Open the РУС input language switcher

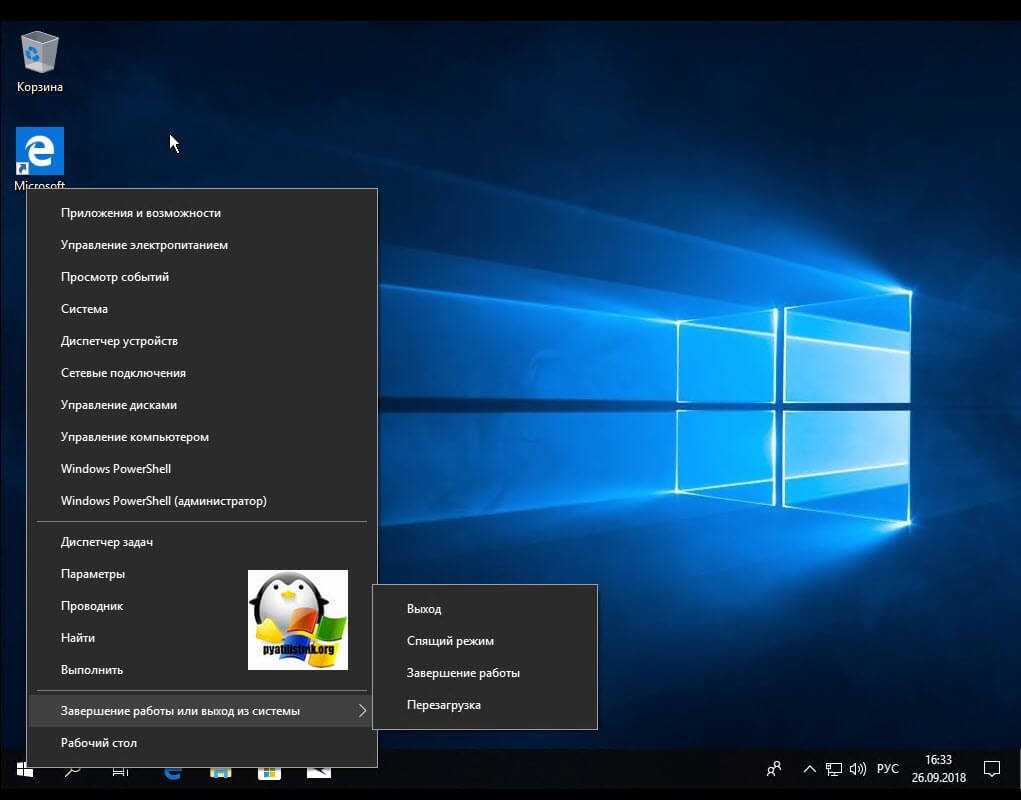pos(888,769)
